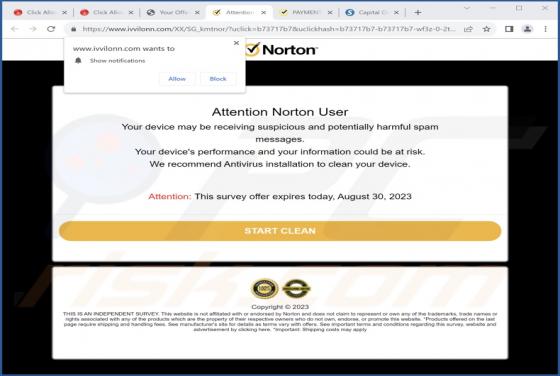The width and height of the screenshot is (560, 376).
Task: Click 'www.ivvilonn.com wants to' text
Action: click(x=124, y=49)
